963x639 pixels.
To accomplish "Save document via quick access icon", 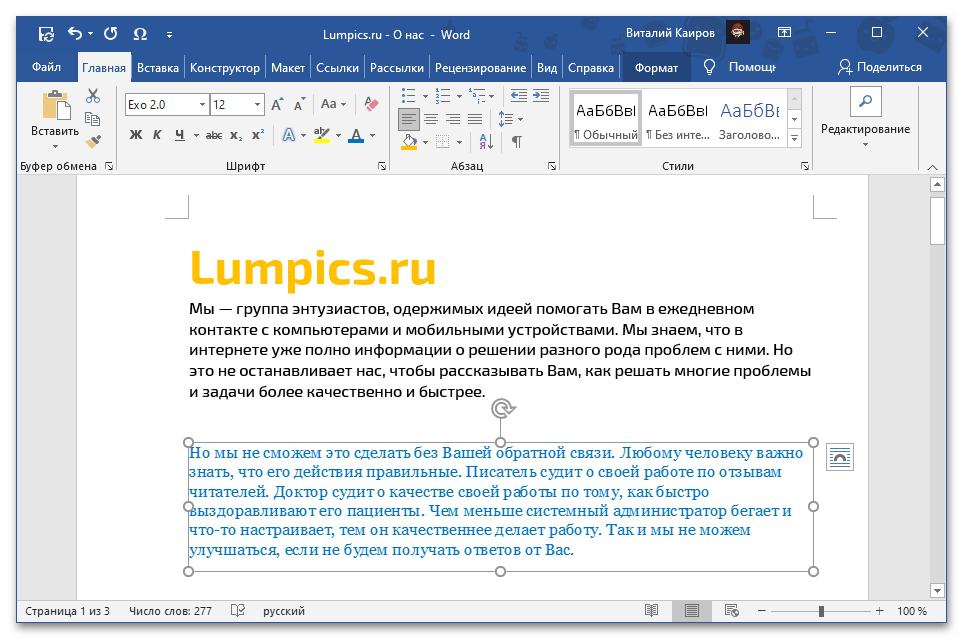I will coord(46,34).
